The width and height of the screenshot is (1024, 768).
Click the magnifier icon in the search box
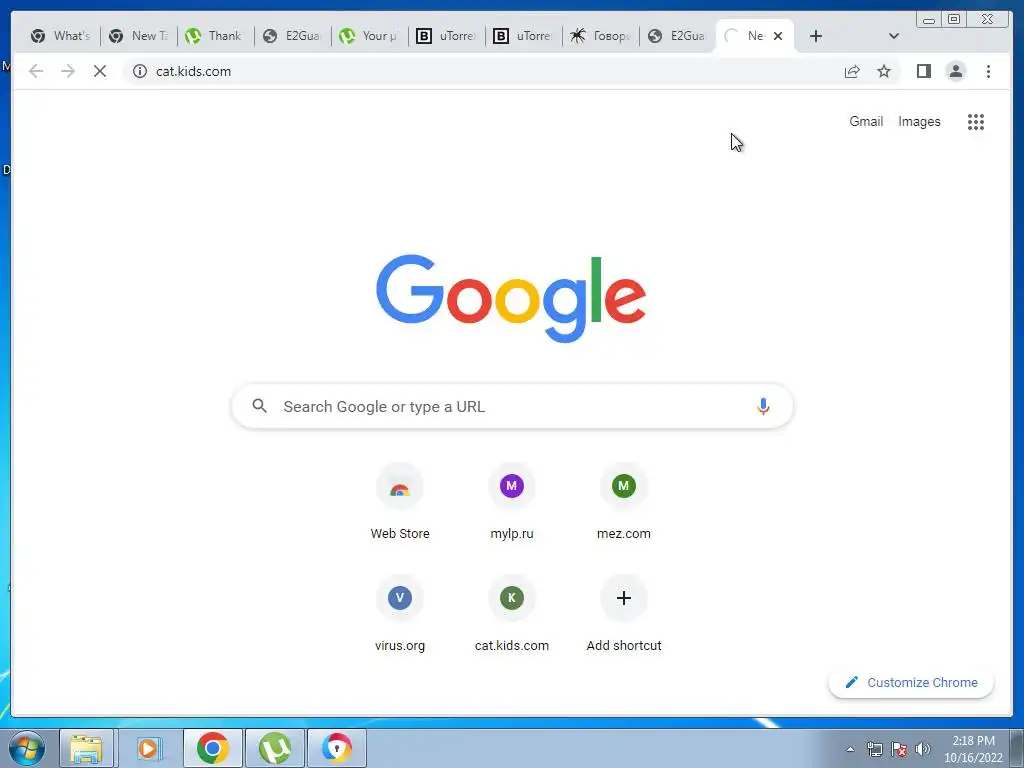[259, 406]
